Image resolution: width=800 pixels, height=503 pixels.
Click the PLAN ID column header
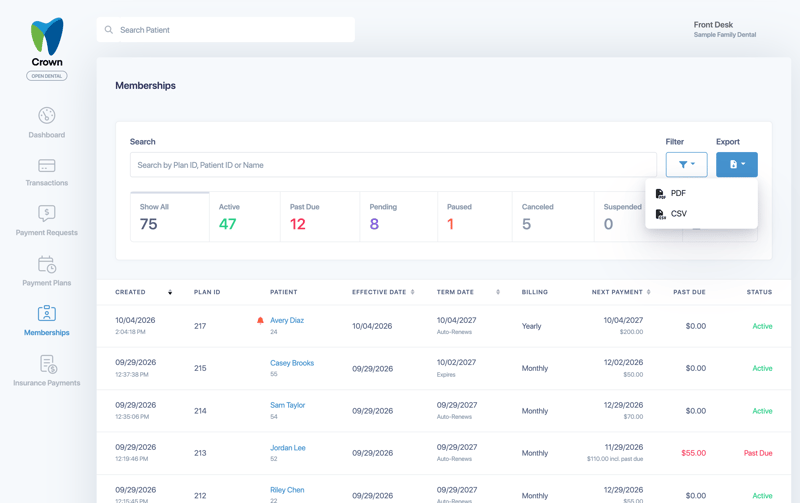point(207,292)
